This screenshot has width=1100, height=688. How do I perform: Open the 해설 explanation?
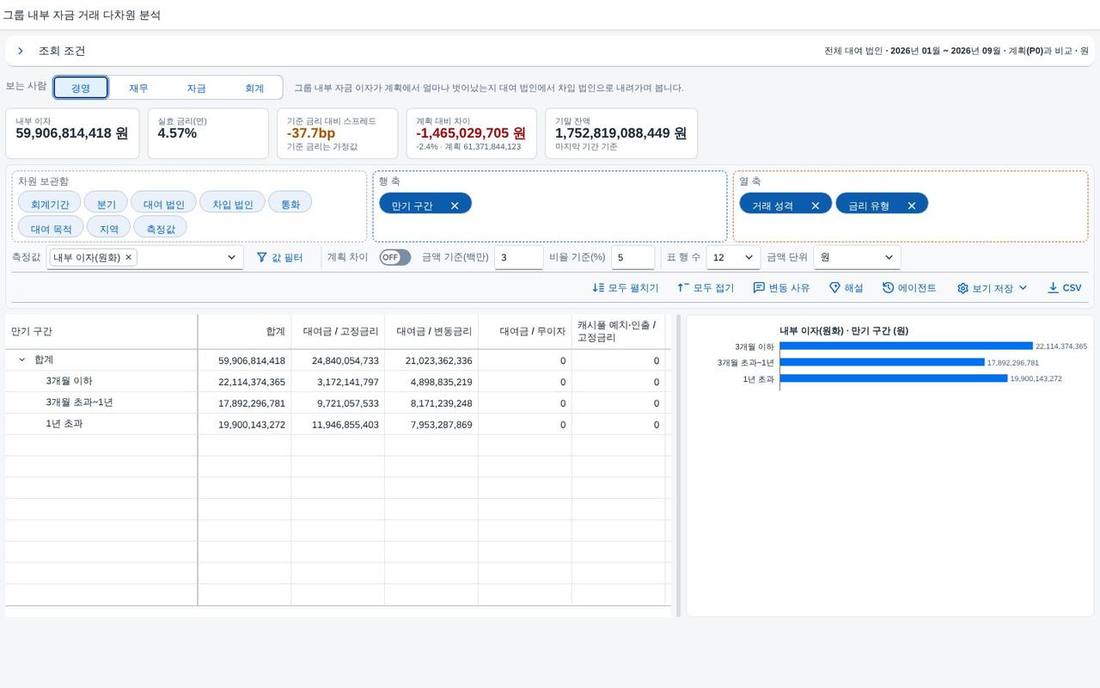(x=846, y=288)
